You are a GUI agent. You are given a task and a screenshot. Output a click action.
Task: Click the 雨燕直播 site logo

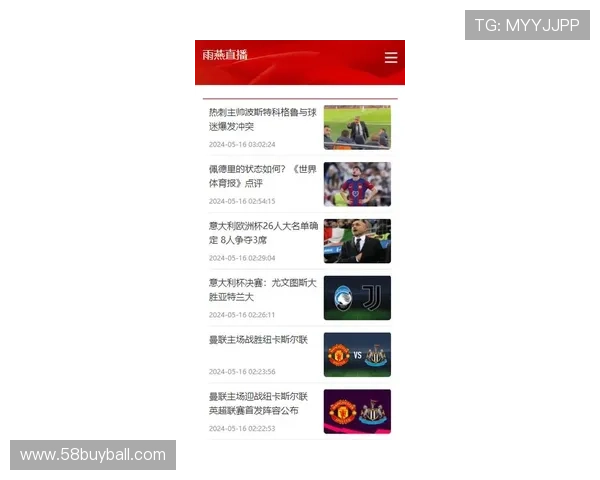[225, 55]
